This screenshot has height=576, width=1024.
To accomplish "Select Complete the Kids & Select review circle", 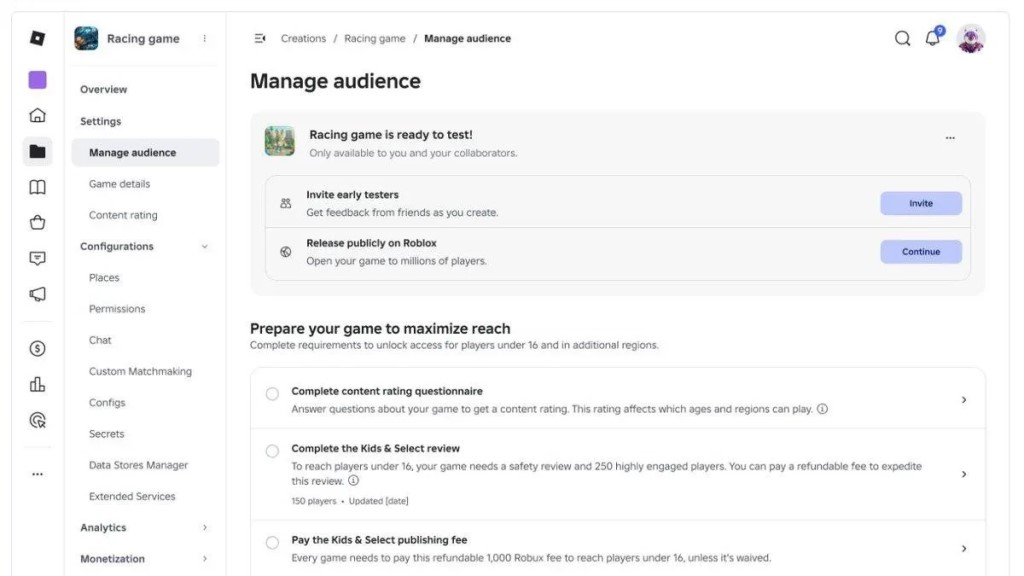I will (272, 451).
